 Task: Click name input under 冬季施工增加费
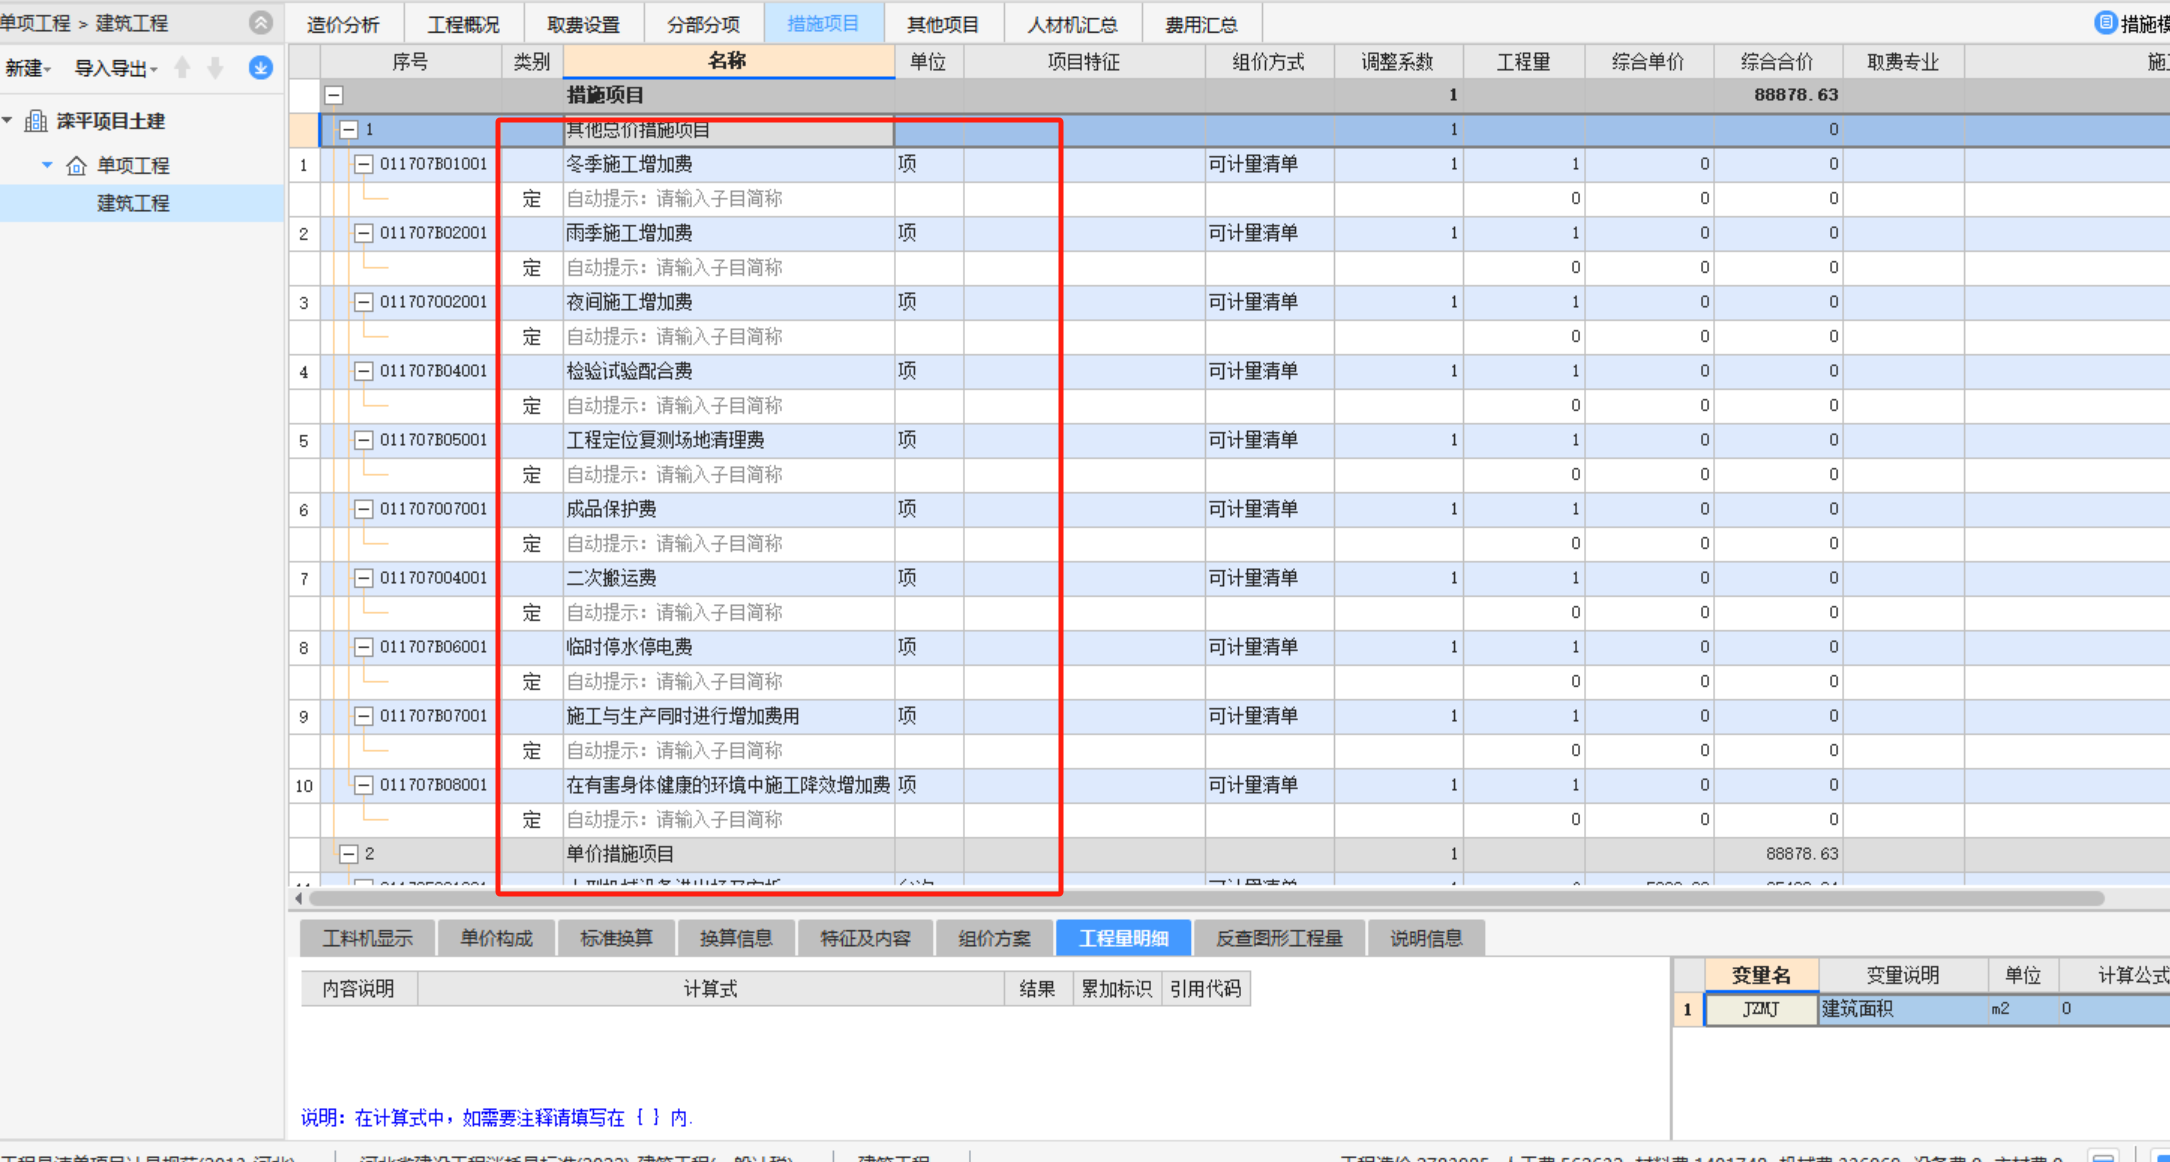tap(728, 199)
